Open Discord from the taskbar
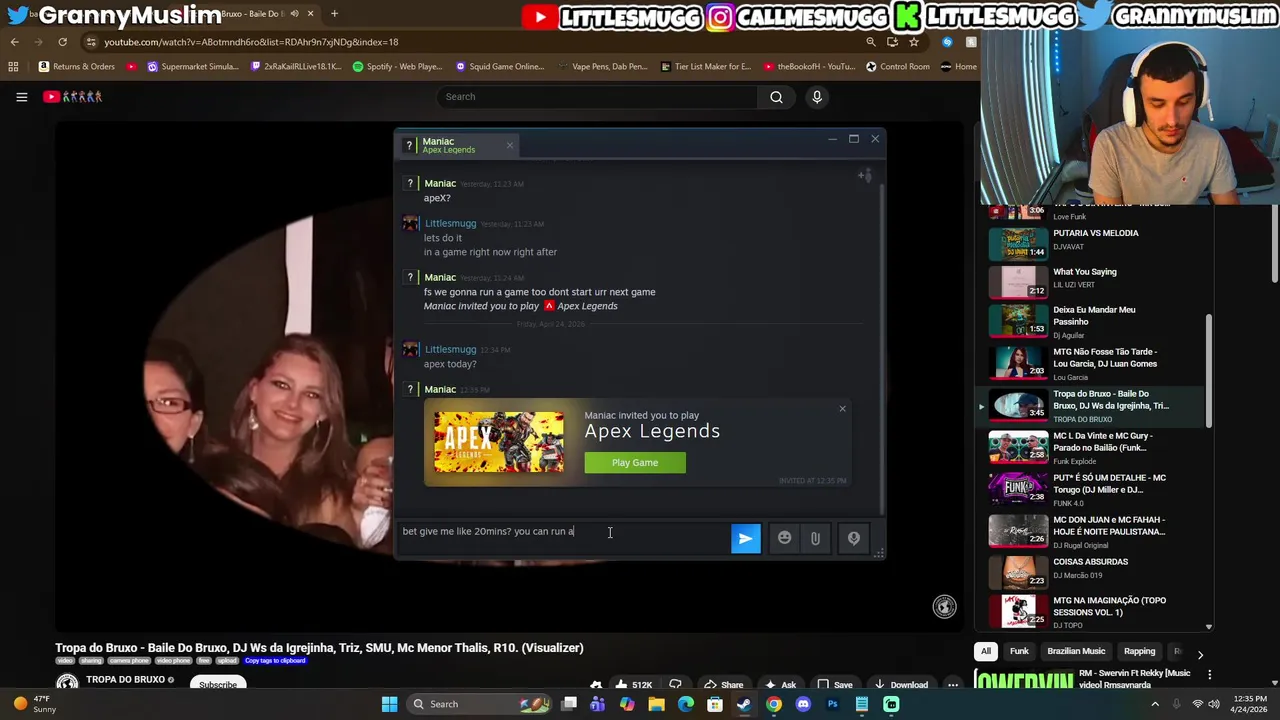The height and width of the screenshot is (720, 1280). (803, 704)
